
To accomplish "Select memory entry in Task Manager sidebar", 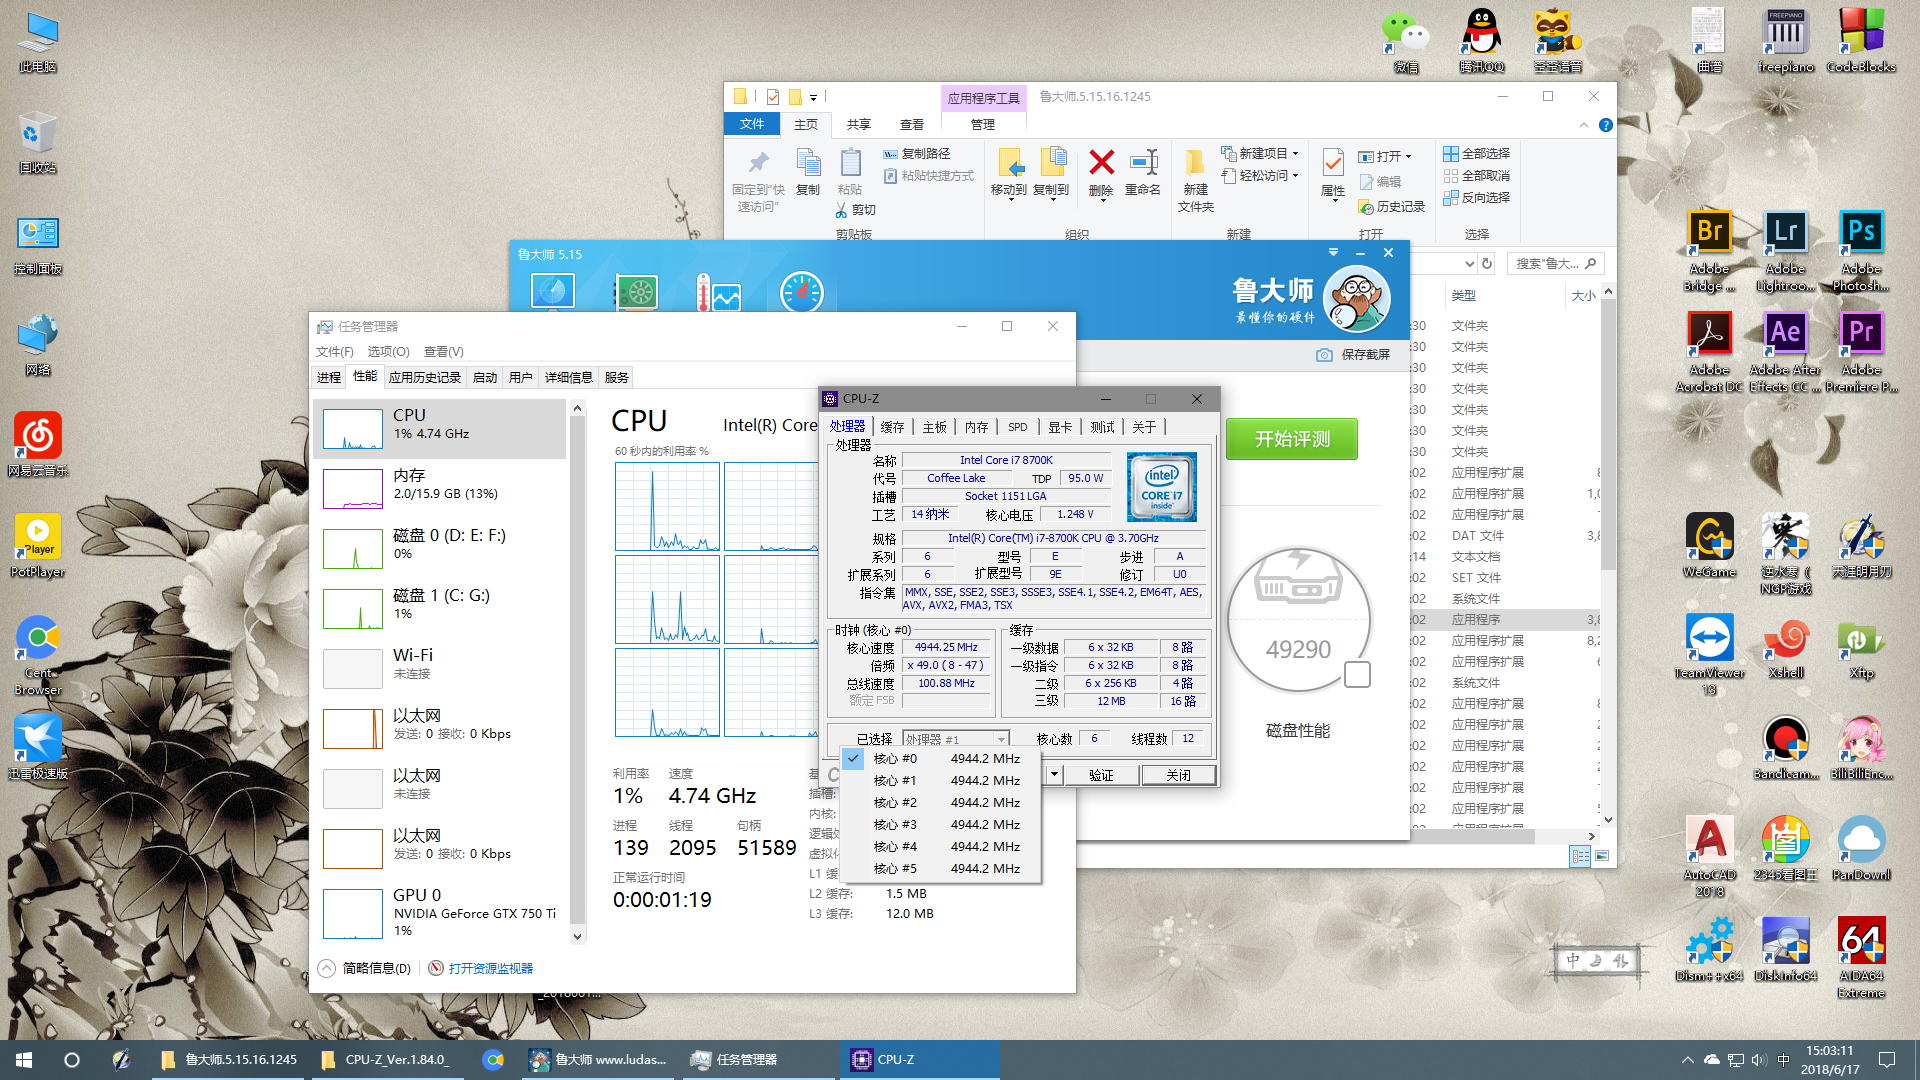I will [x=440, y=488].
